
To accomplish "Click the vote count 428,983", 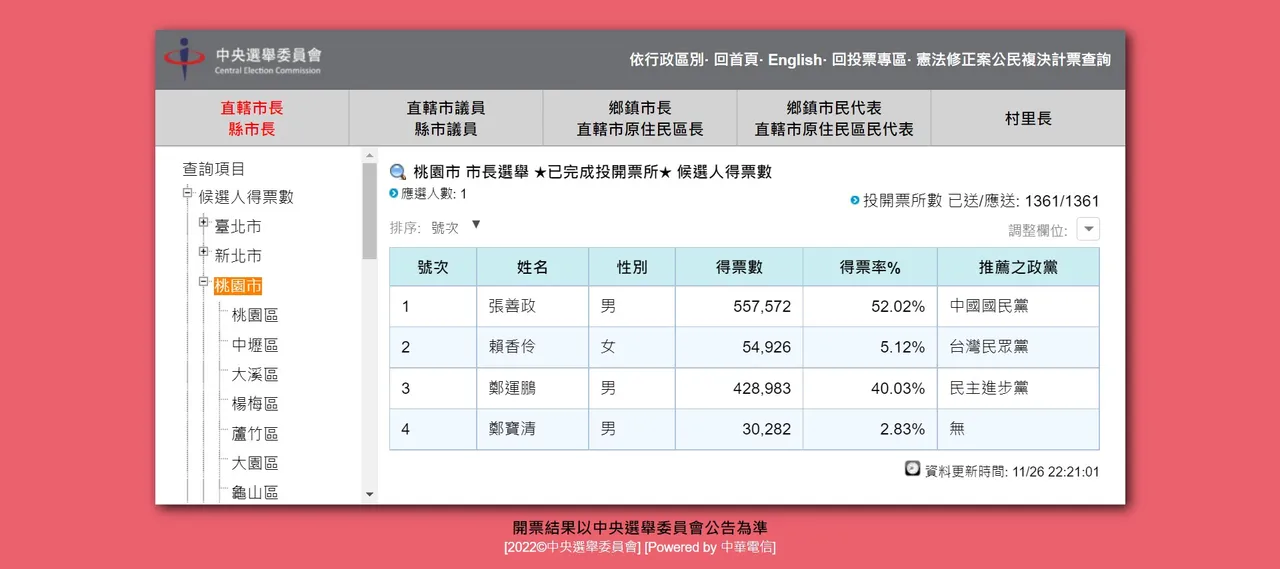I will coord(762,388).
